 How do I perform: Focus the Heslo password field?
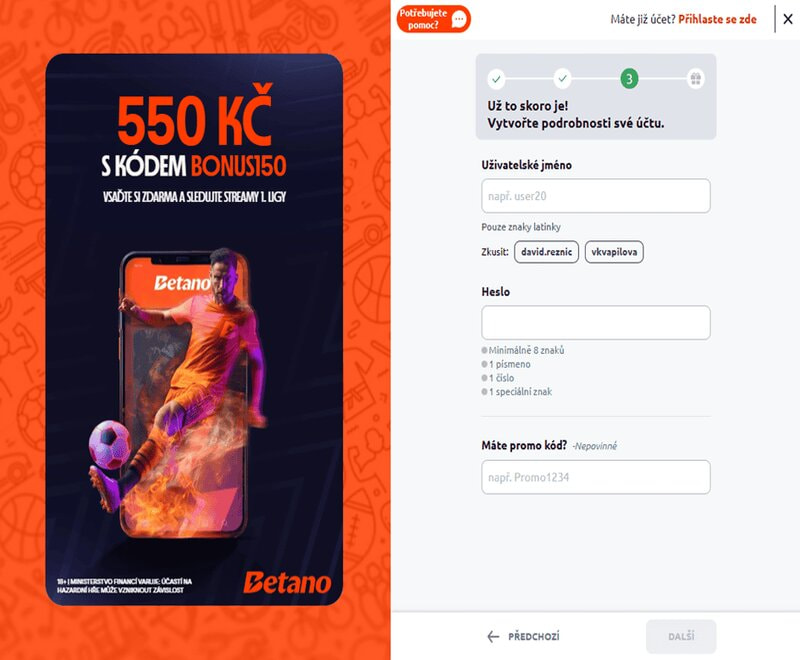(x=595, y=322)
